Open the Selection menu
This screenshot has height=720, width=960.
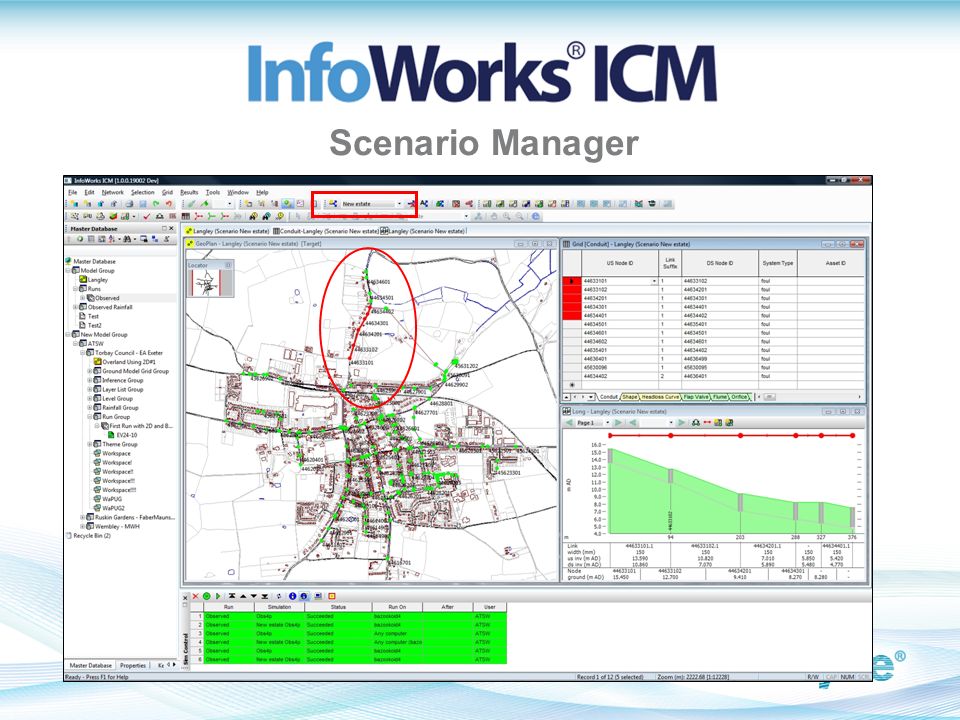pos(143,192)
